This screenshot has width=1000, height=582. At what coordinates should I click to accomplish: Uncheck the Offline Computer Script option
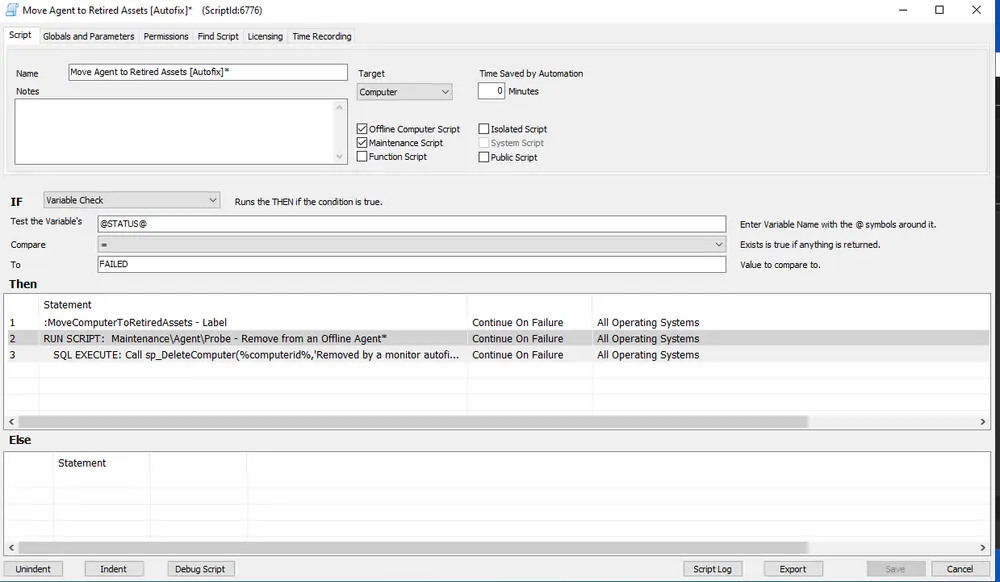(363, 128)
